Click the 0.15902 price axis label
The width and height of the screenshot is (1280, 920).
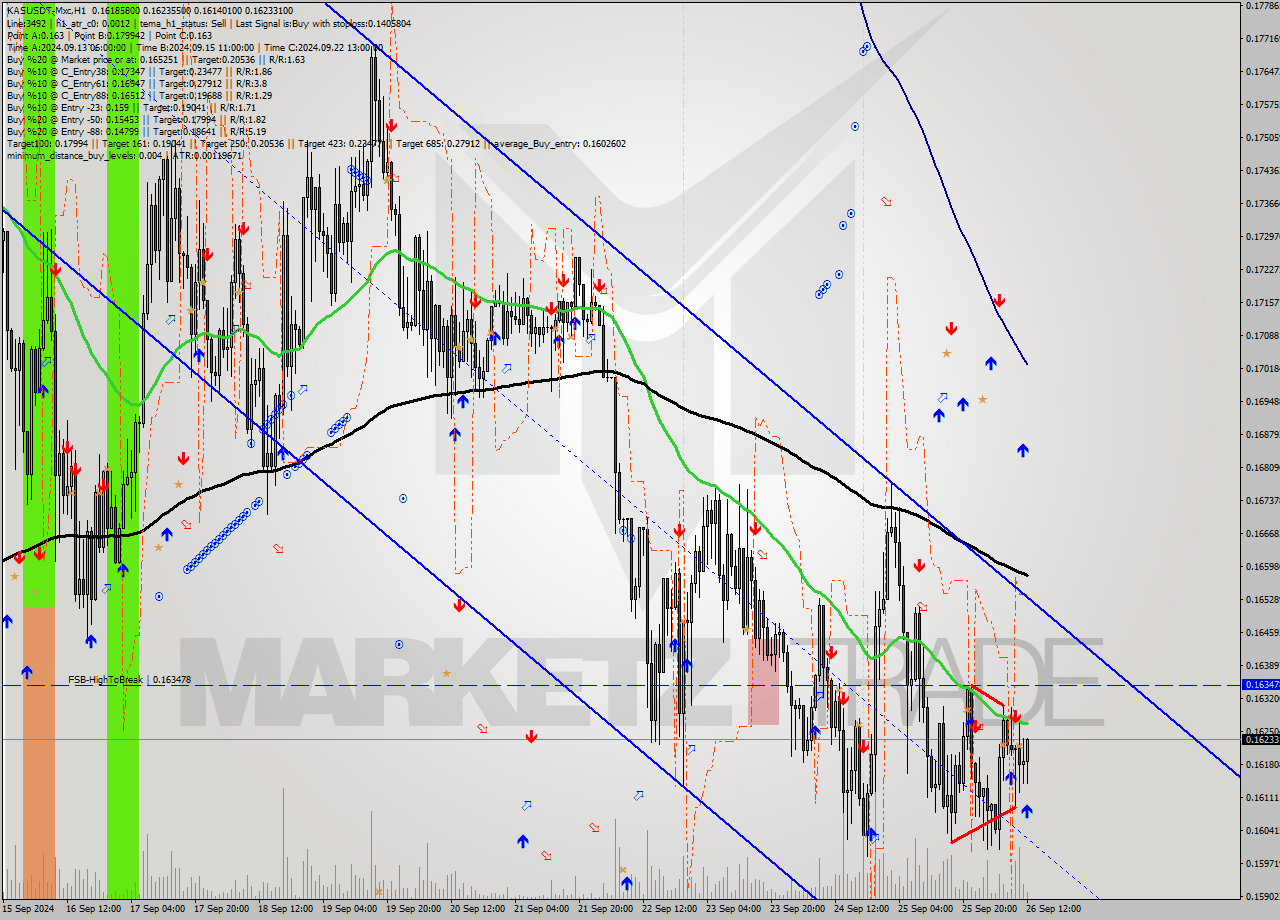1261,896
